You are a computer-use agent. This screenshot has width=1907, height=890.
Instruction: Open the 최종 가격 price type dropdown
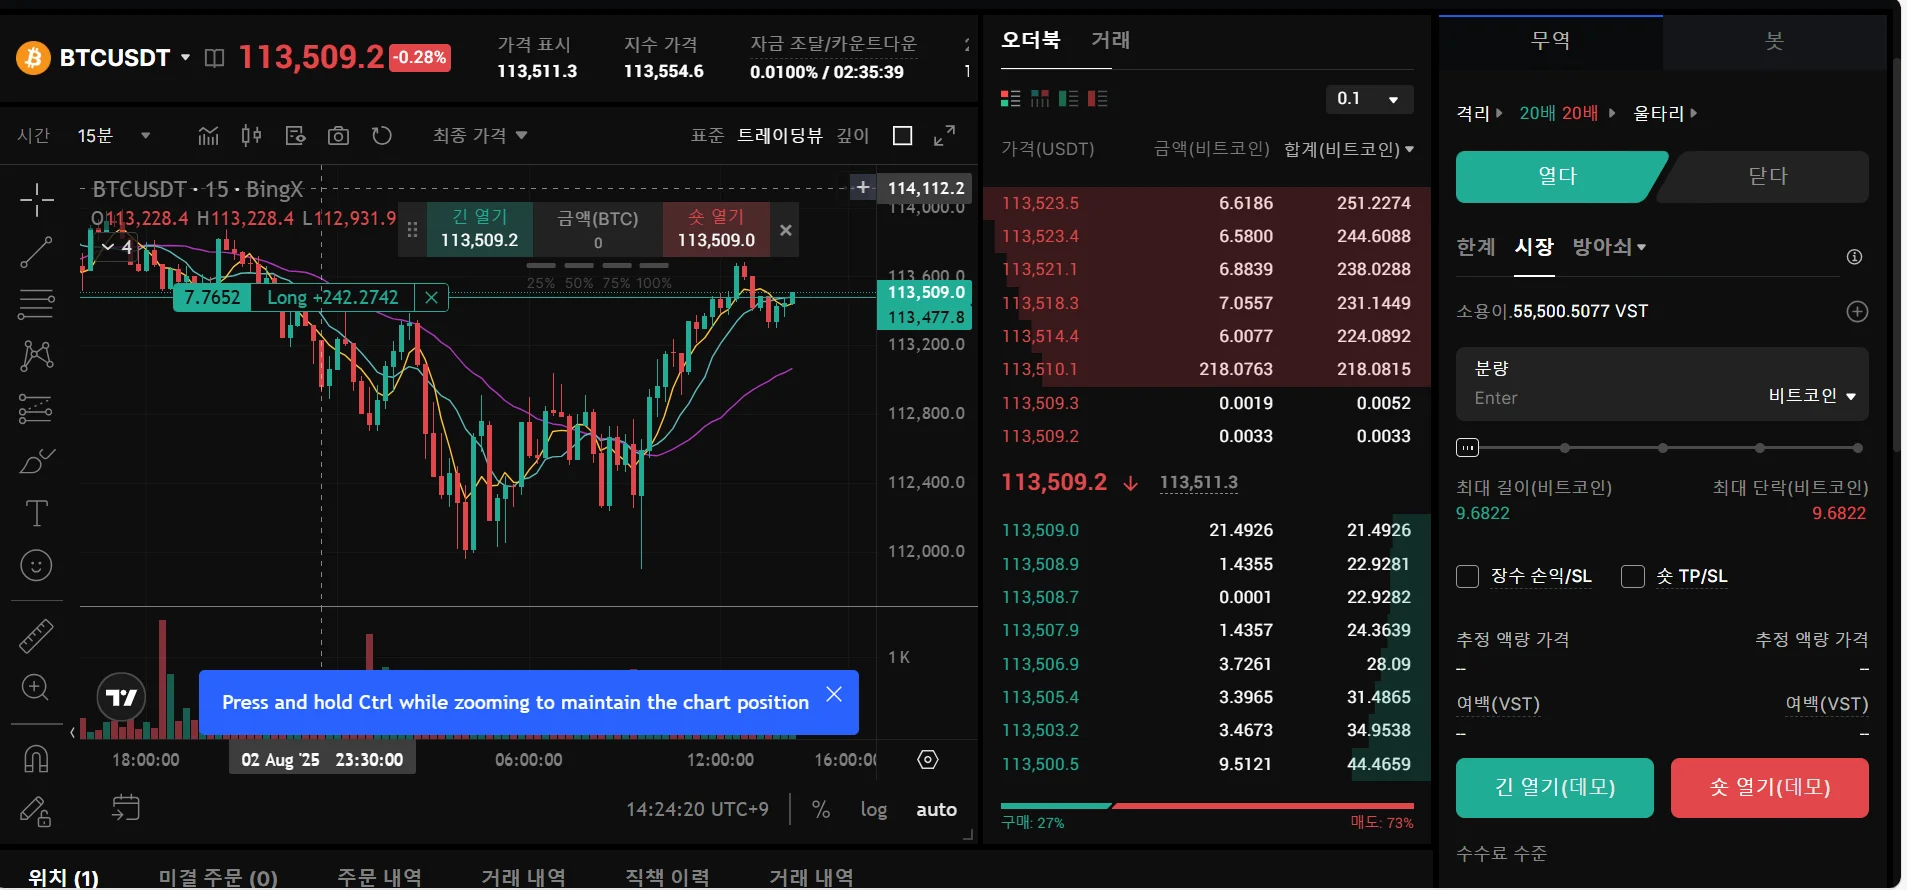[480, 135]
